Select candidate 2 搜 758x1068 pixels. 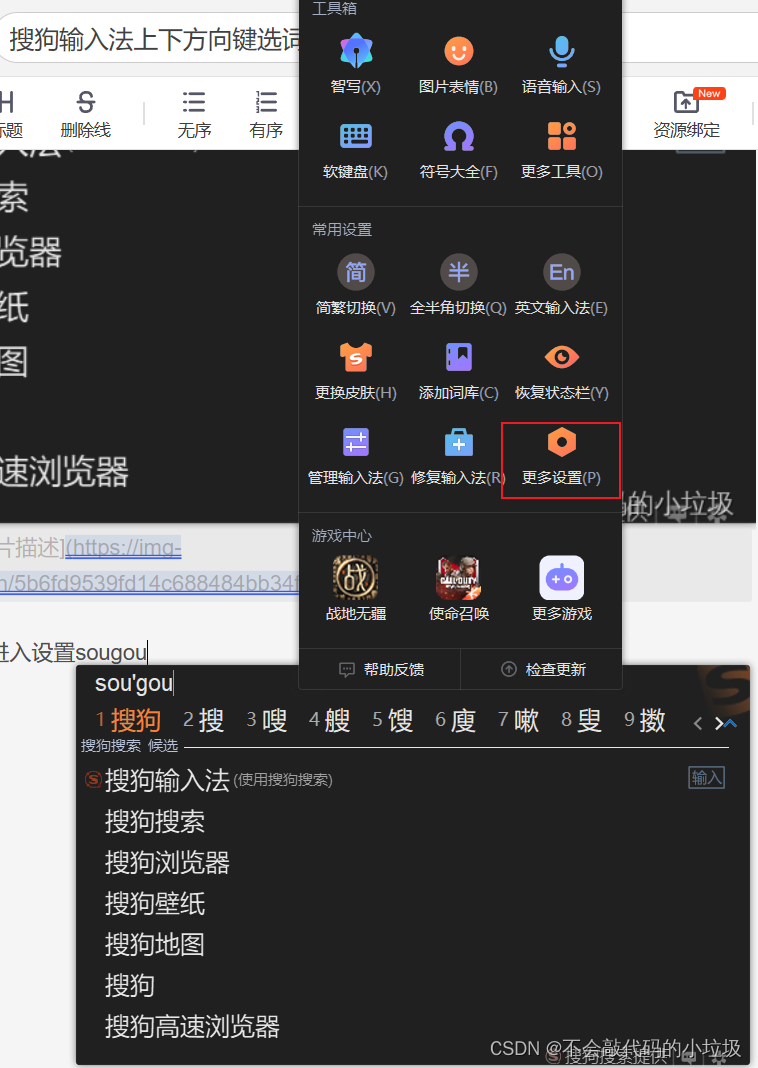pos(203,720)
